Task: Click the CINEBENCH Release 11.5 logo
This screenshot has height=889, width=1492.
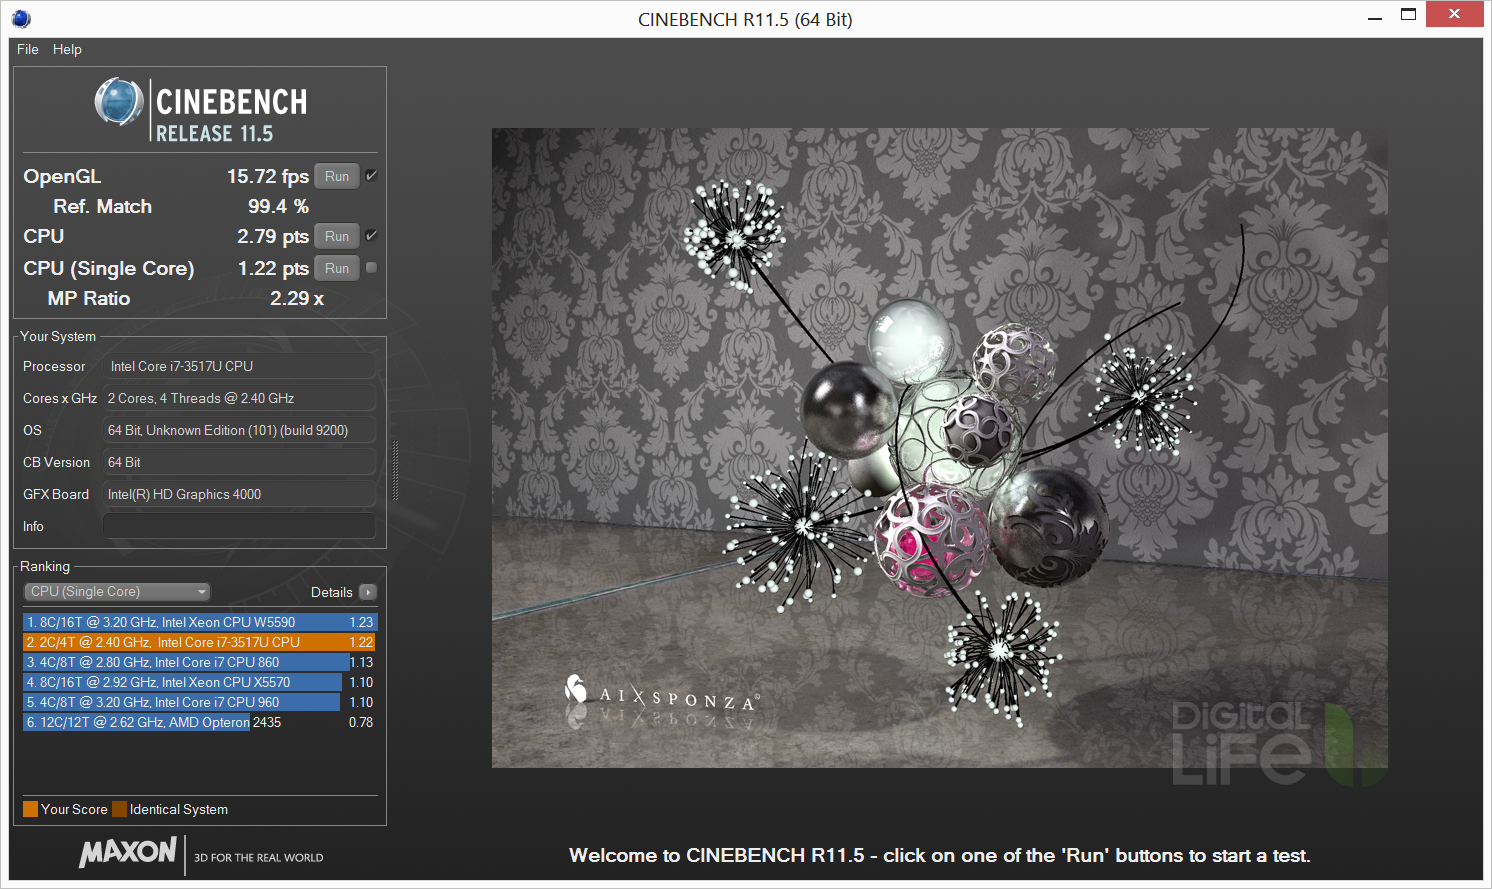Action: click(x=201, y=110)
